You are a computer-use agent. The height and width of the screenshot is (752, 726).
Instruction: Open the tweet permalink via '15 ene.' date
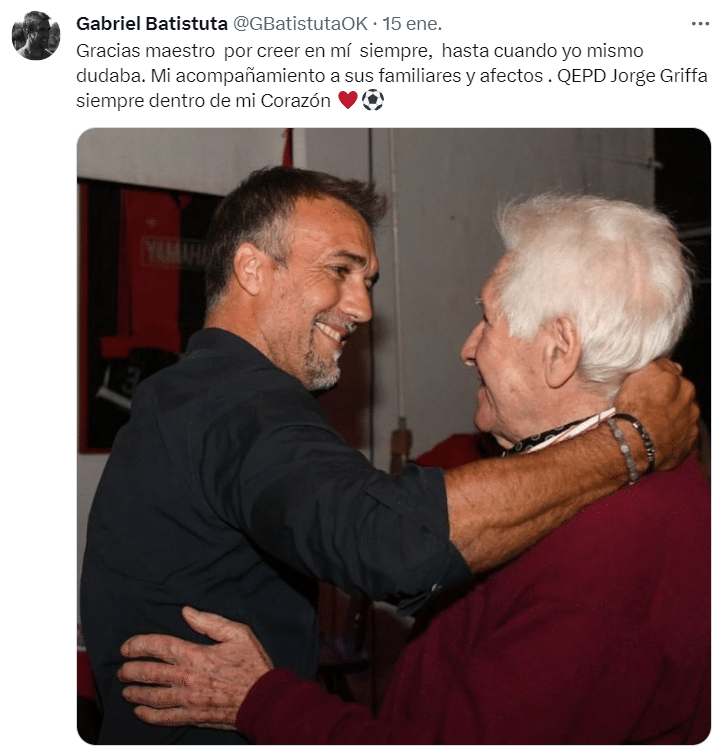pos(412,24)
